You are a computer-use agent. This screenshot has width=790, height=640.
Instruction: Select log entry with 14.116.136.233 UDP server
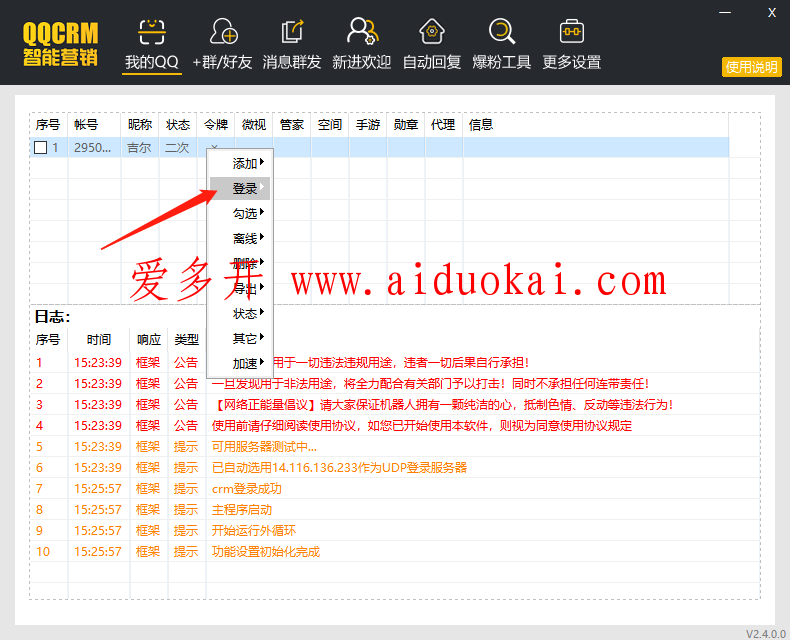tap(395, 468)
